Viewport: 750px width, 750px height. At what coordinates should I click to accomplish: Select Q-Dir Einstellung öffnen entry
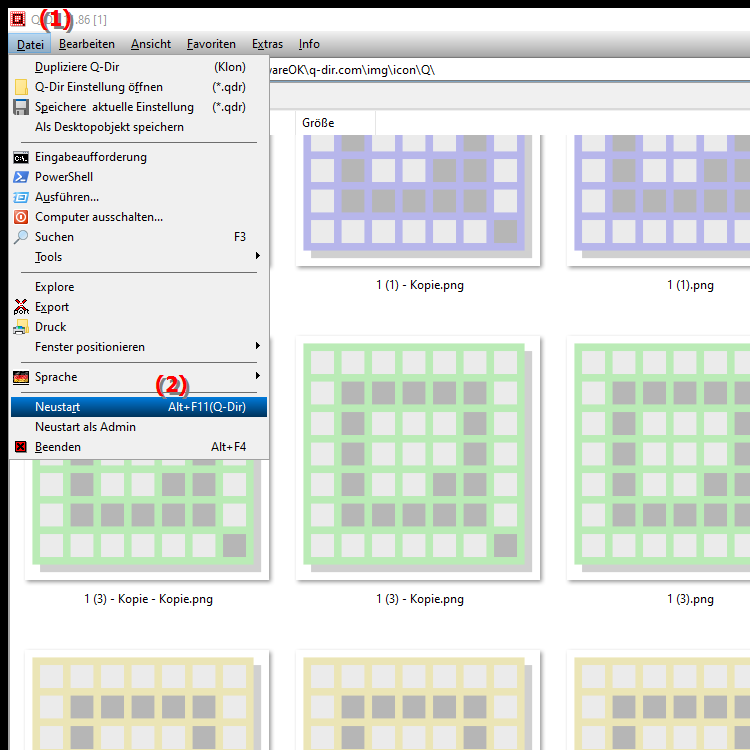[x=139, y=87]
